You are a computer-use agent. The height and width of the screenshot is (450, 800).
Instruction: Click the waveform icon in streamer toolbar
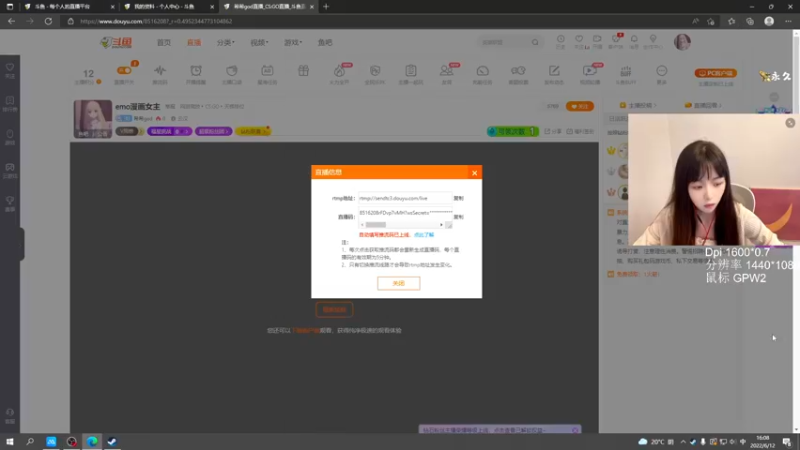(160, 73)
